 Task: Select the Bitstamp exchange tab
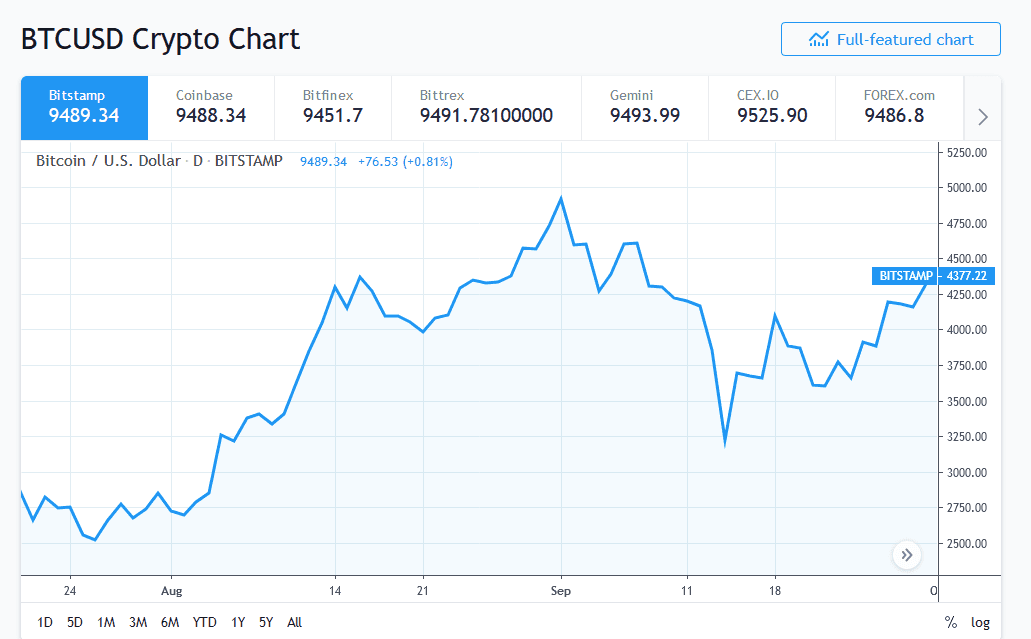(x=84, y=107)
